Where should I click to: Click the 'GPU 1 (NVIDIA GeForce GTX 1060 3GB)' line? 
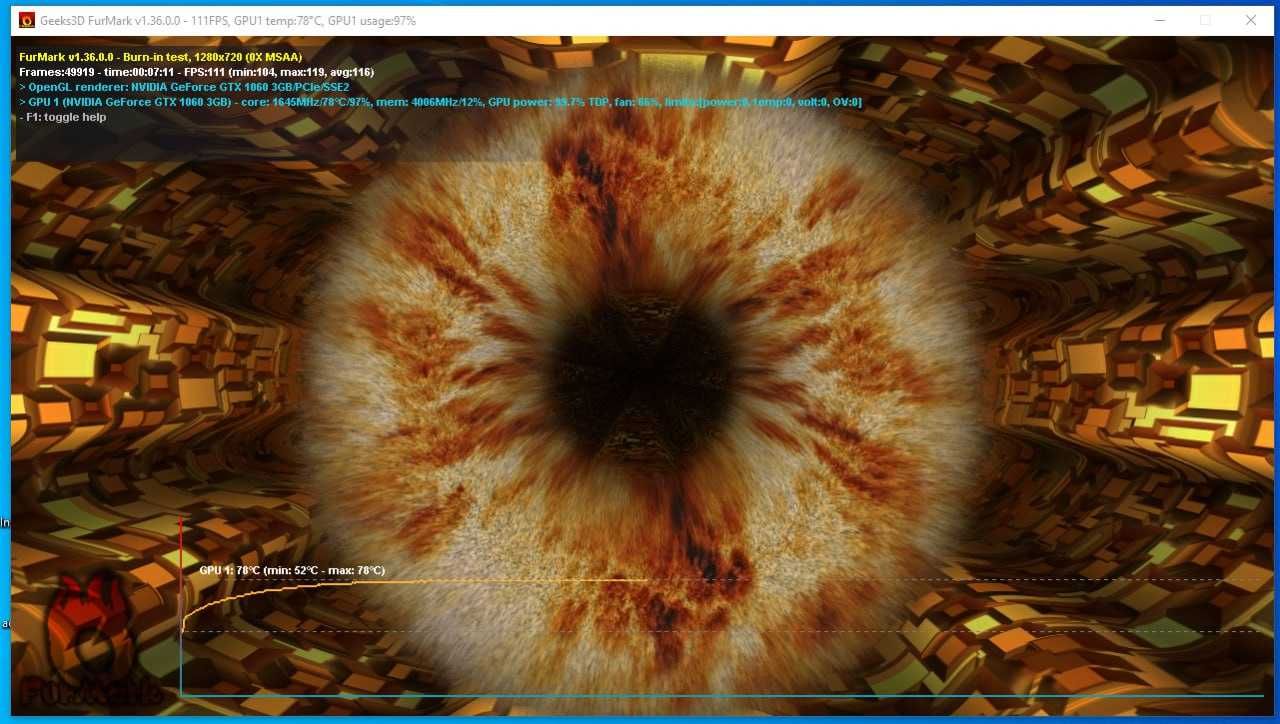[x=440, y=102]
